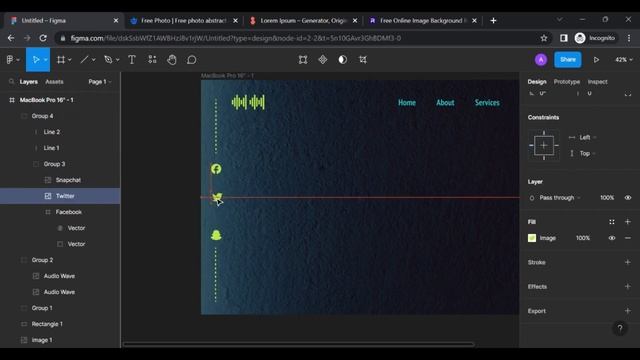
Task: Open Pass through blend mode dropdown
Action: click(x=560, y=198)
